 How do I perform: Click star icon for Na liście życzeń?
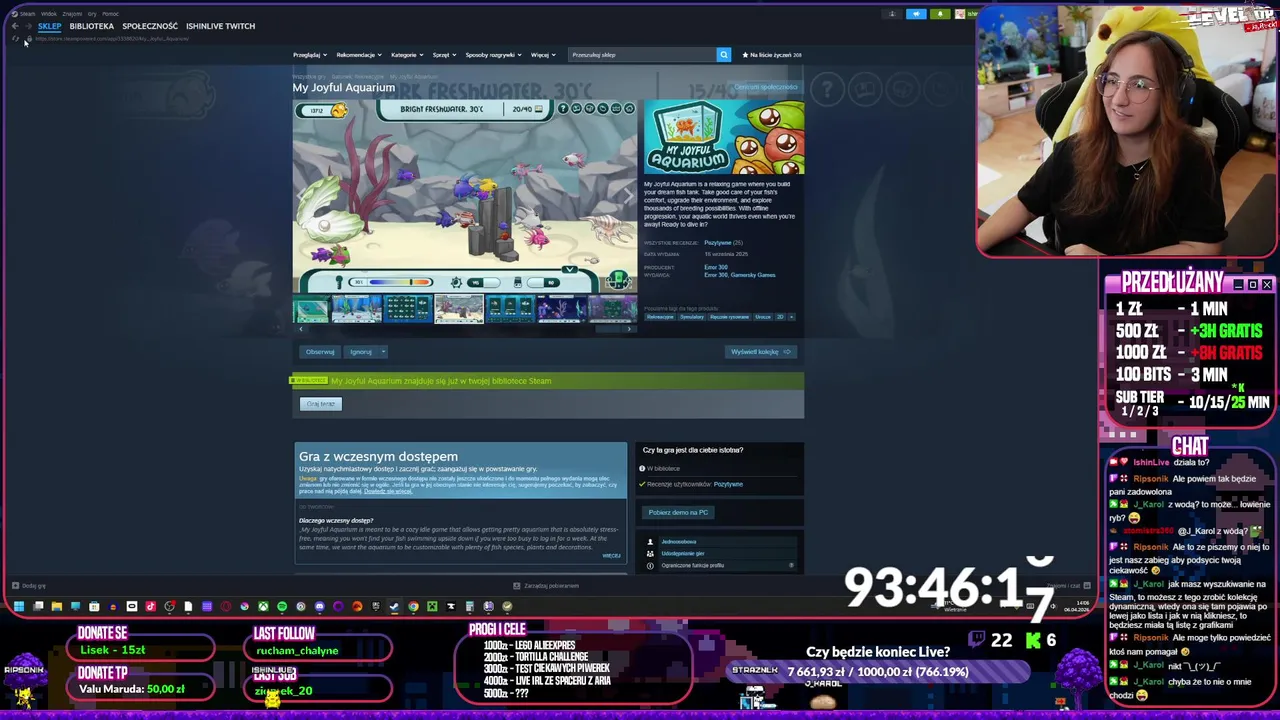(745, 55)
